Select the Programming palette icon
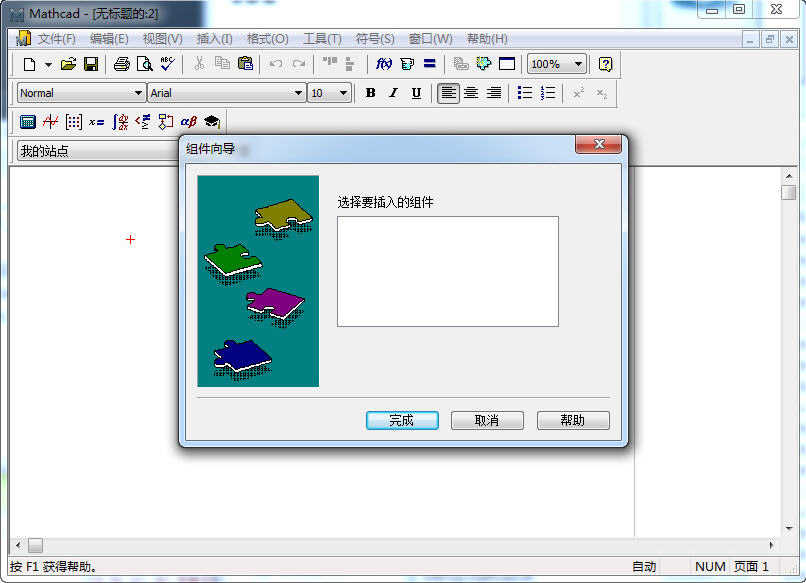Viewport: 806px width, 583px height. coord(166,121)
